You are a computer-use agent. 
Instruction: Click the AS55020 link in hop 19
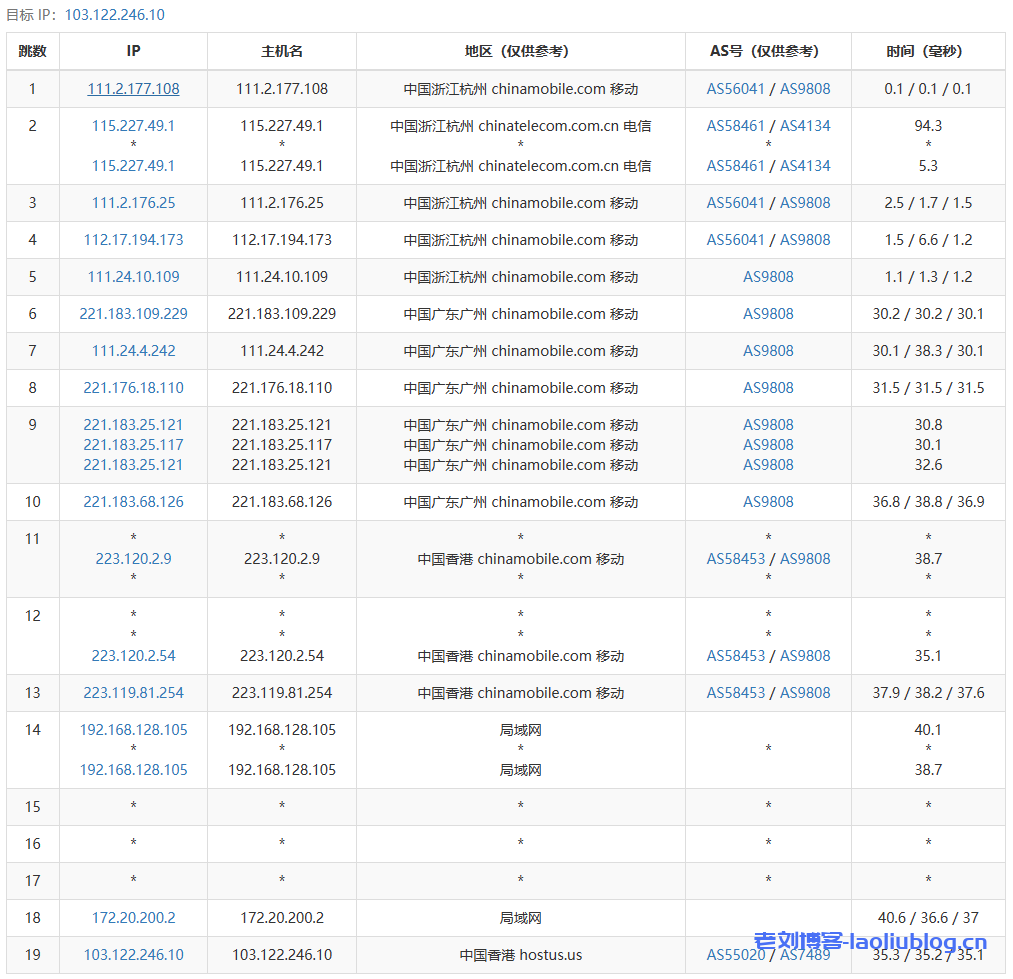click(735, 955)
